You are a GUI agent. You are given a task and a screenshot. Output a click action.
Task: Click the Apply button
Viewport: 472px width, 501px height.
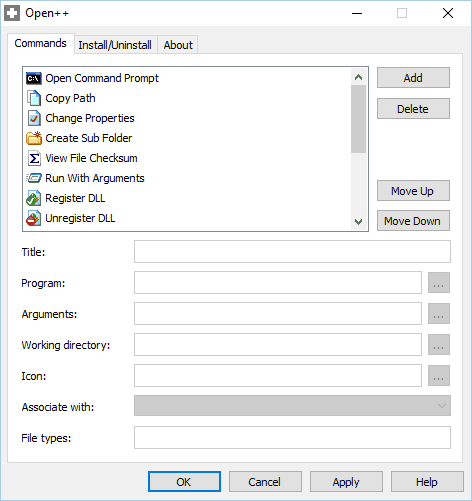(346, 482)
